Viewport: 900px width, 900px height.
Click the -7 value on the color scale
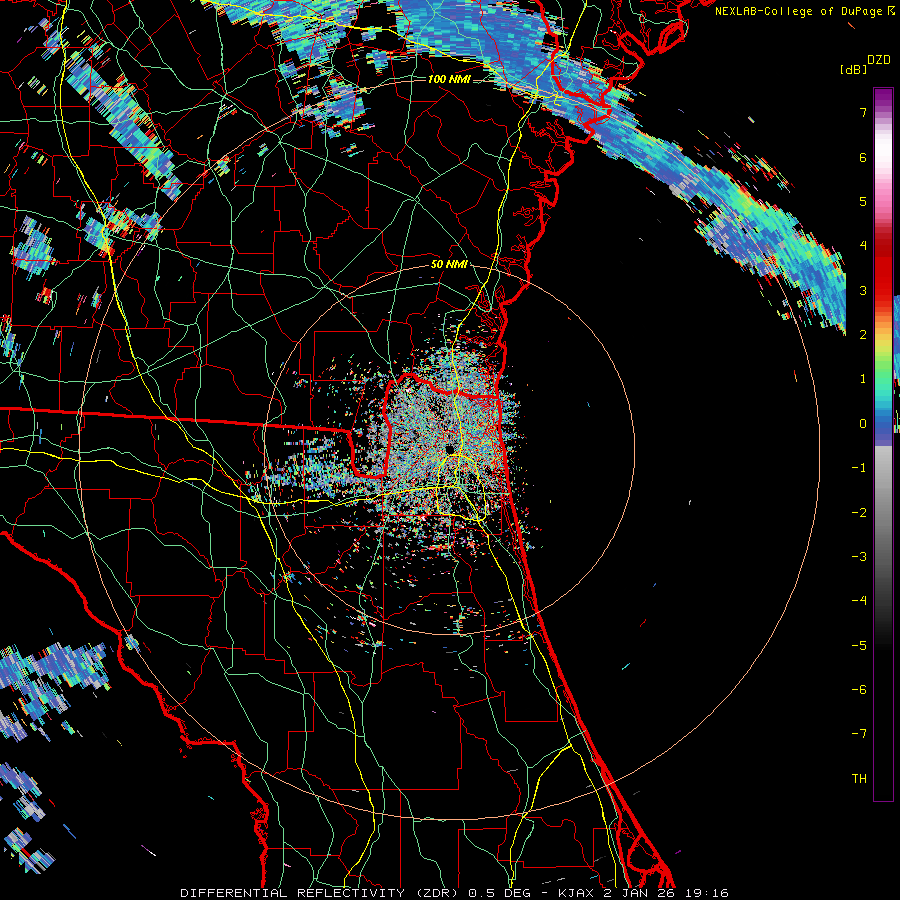(859, 734)
